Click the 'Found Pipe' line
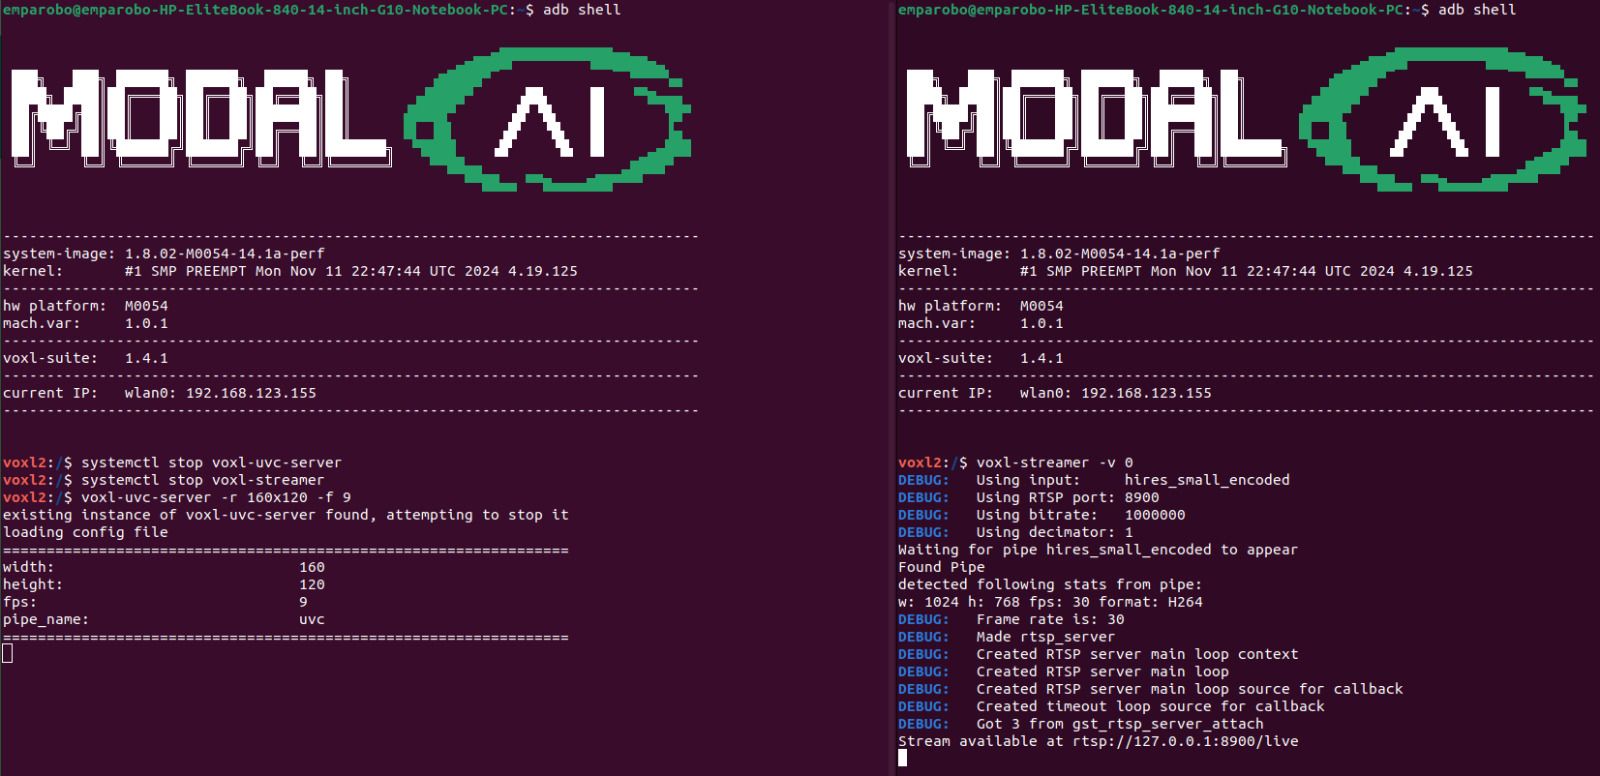 tap(941, 567)
